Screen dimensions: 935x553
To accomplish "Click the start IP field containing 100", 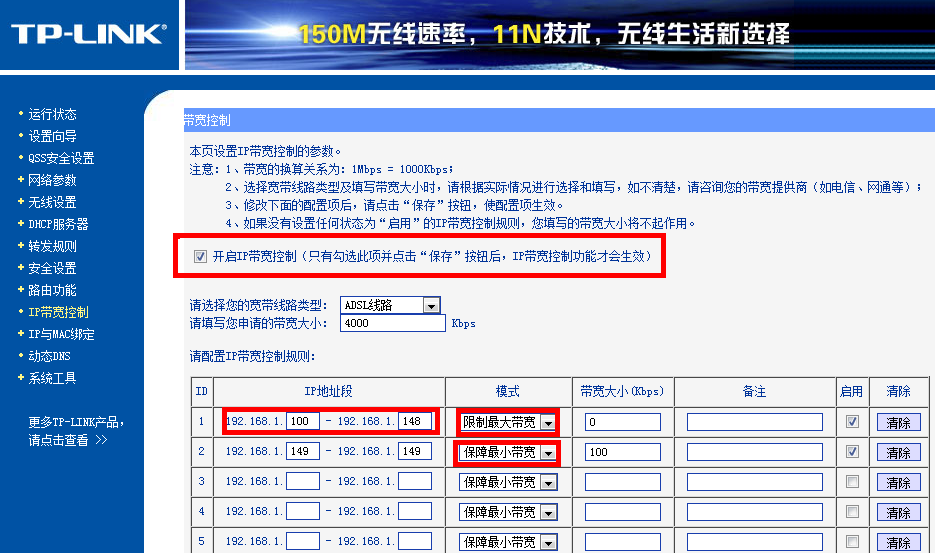I will pyautogui.click(x=302, y=421).
